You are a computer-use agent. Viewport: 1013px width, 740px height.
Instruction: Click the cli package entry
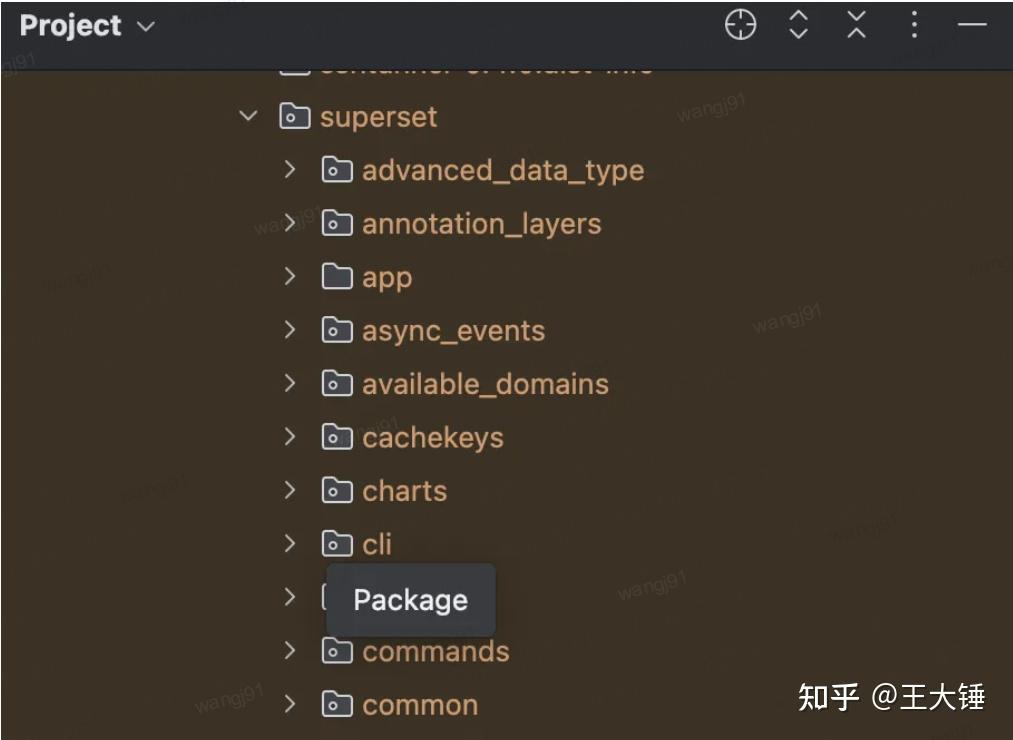pos(375,543)
